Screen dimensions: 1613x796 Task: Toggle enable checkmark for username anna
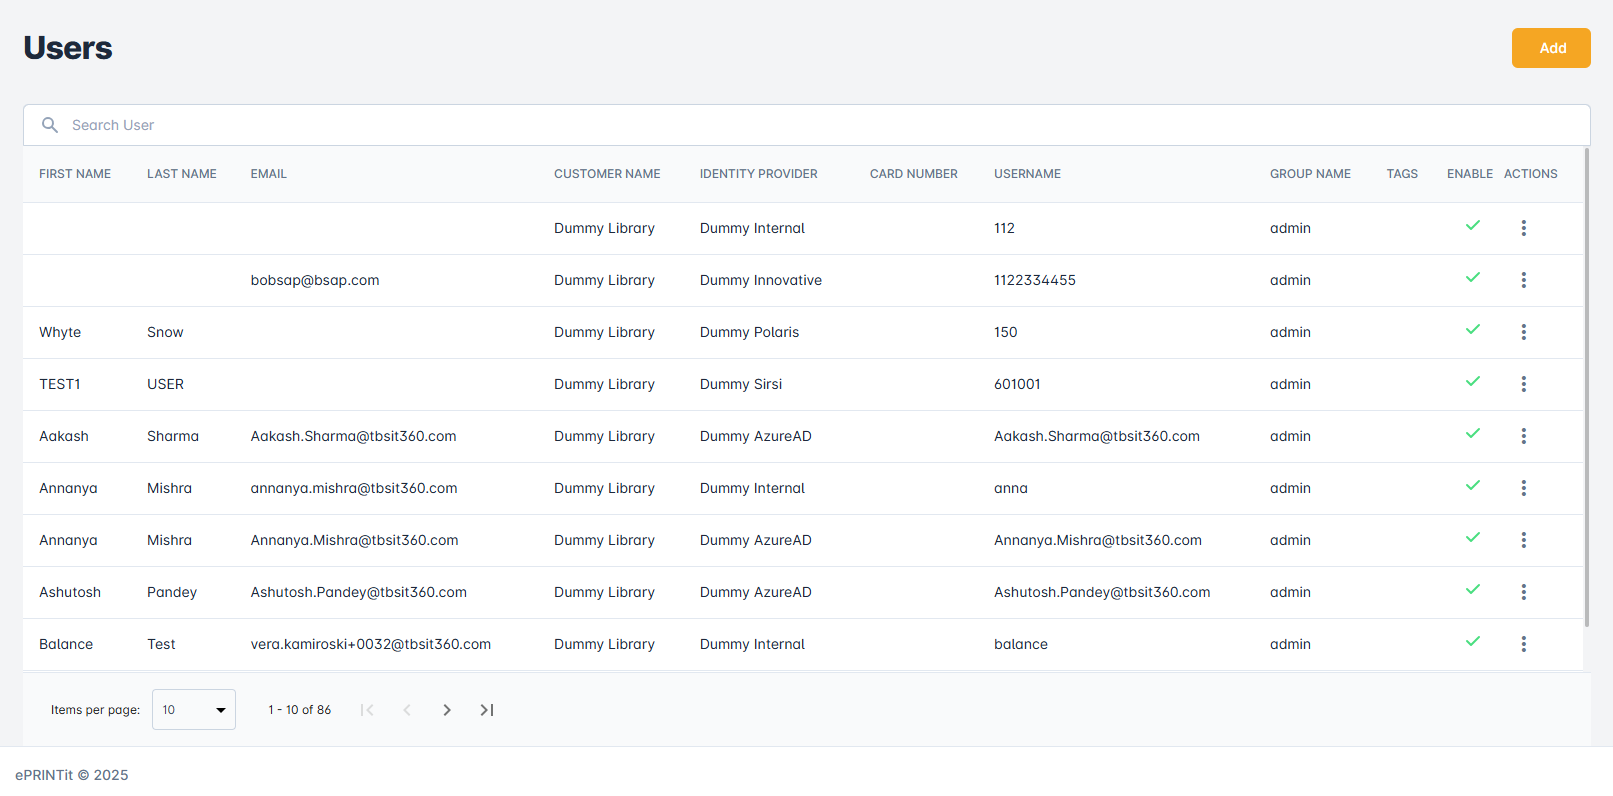[1472, 486]
